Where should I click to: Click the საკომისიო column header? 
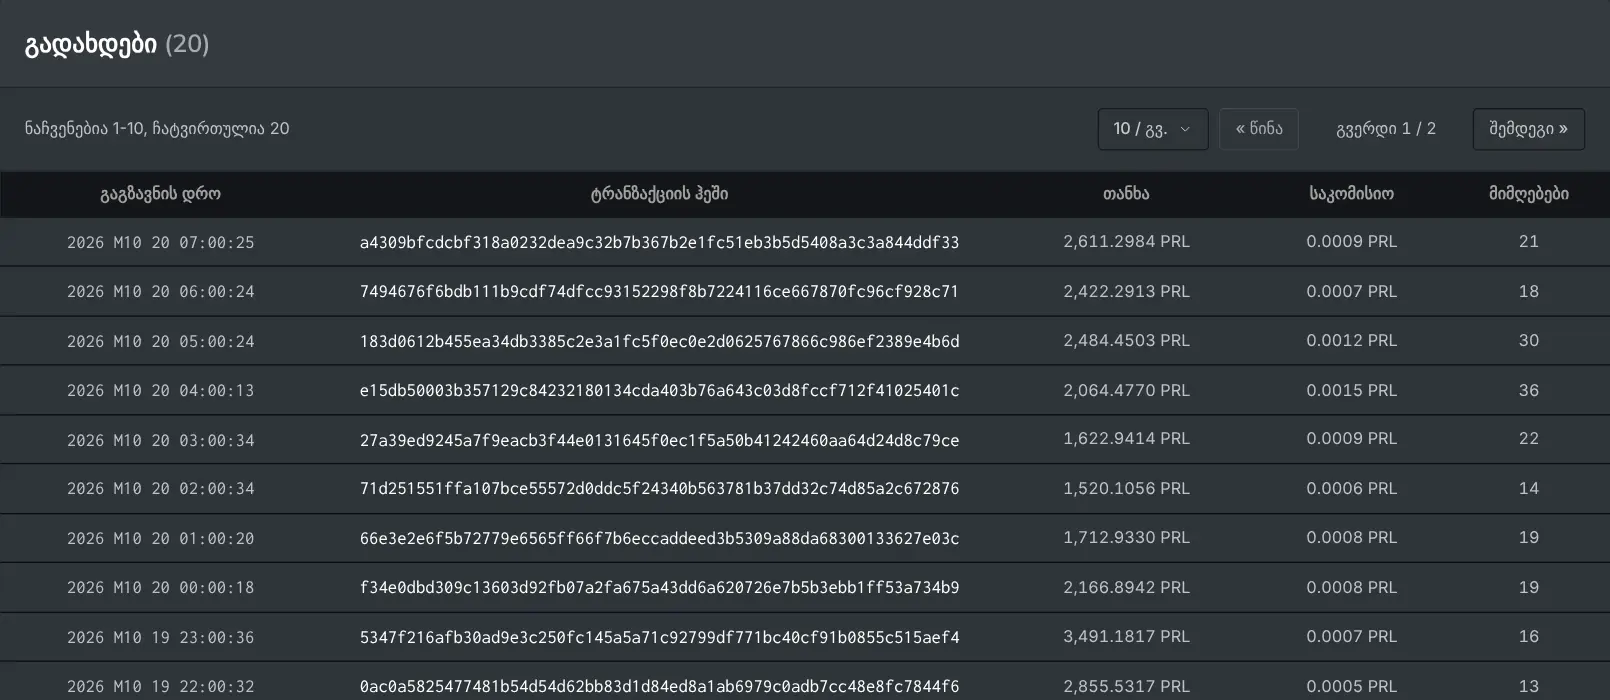(1351, 194)
